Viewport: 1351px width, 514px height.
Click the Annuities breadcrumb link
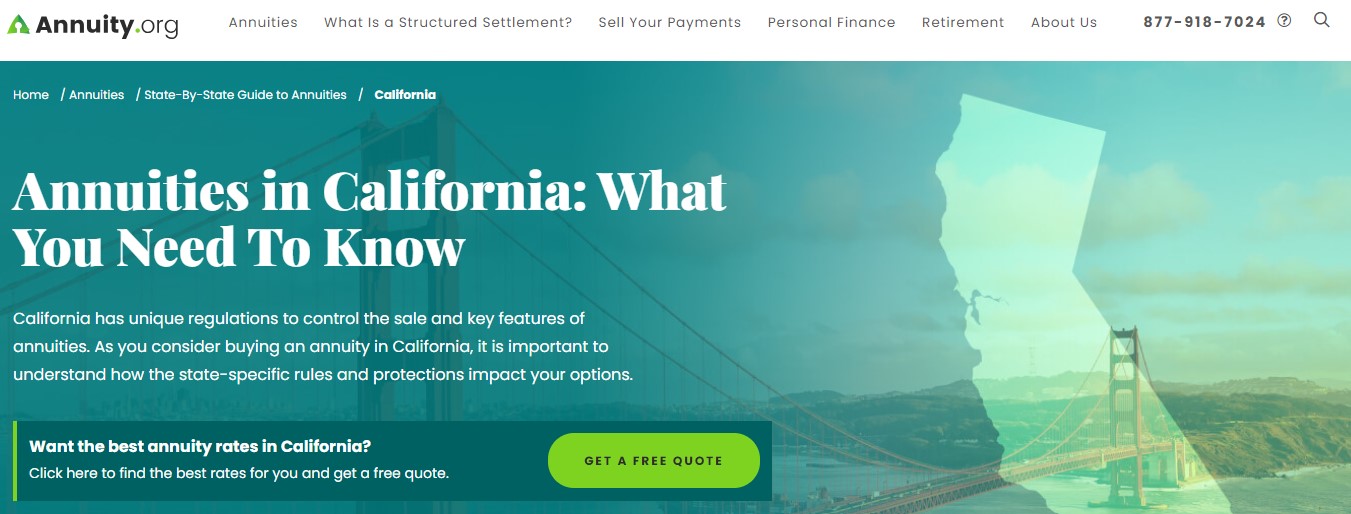97,95
